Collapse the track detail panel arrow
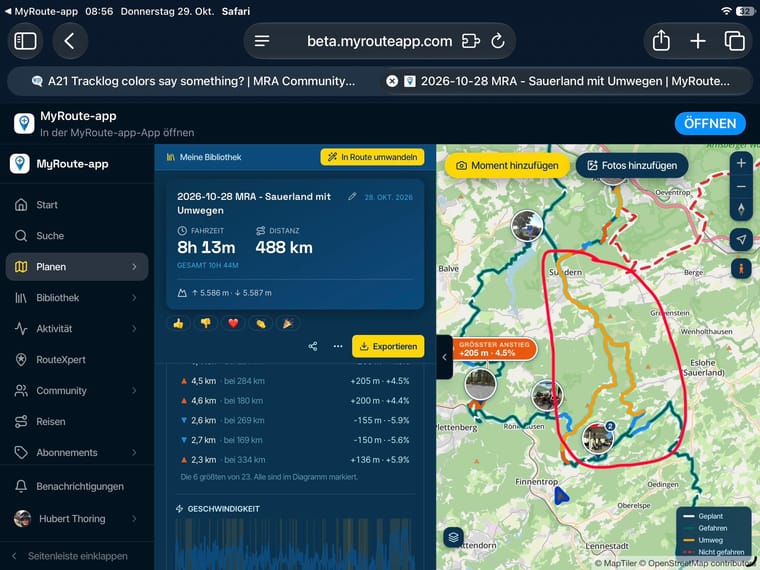The width and height of the screenshot is (760, 570). [x=444, y=357]
